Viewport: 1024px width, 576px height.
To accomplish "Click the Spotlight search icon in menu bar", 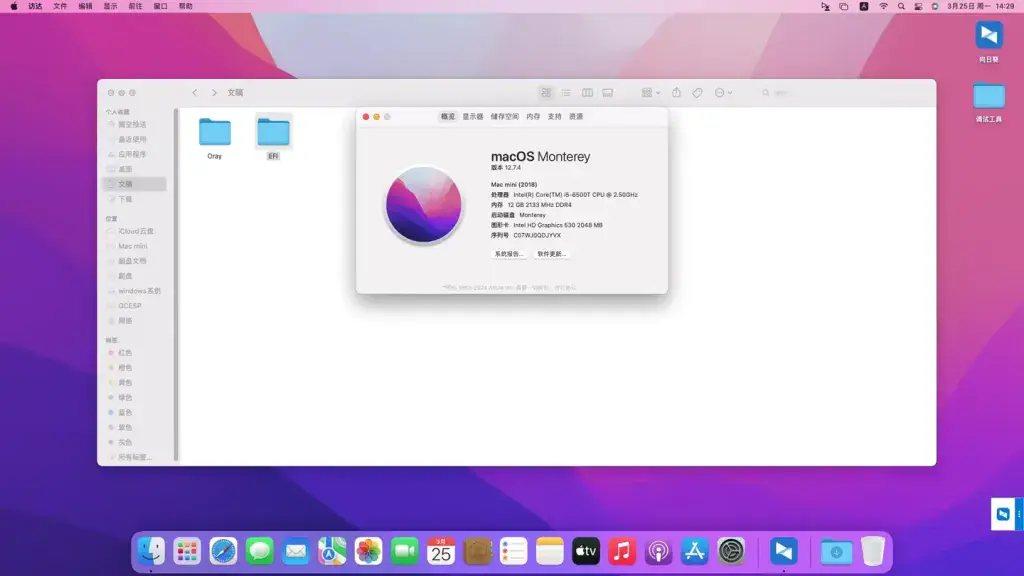I will (x=901, y=6).
